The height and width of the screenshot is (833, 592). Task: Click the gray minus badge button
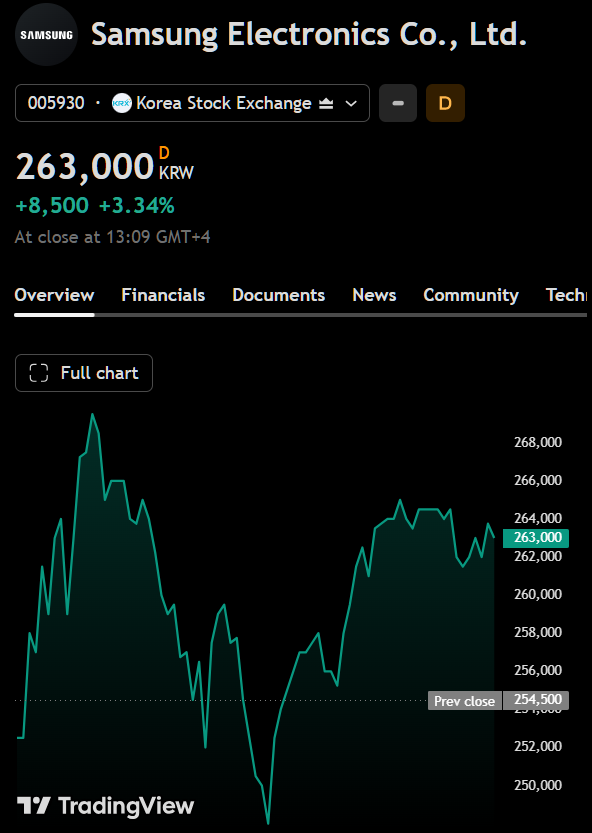tap(398, 103)
